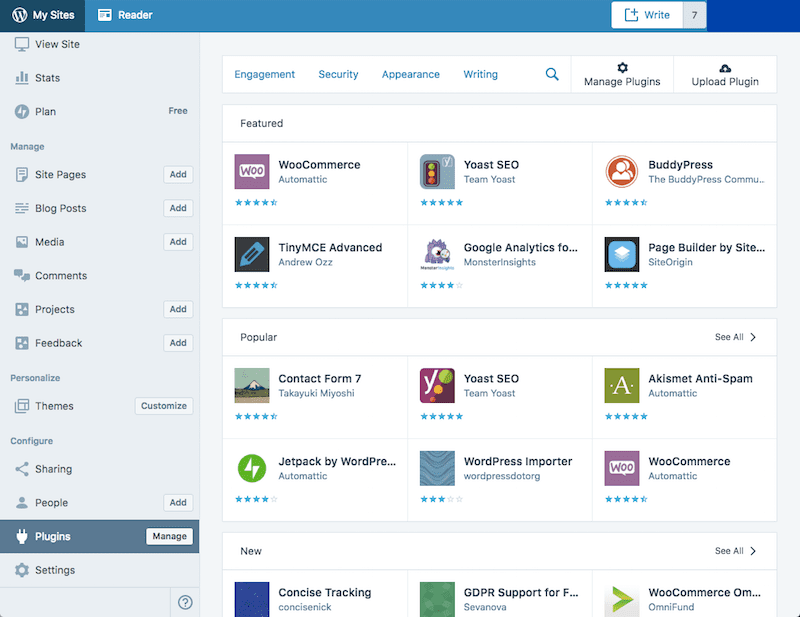Screen dimensions: 800x617
Task: Open featured WooCommerce plugin logo
Action: (252, 171)
